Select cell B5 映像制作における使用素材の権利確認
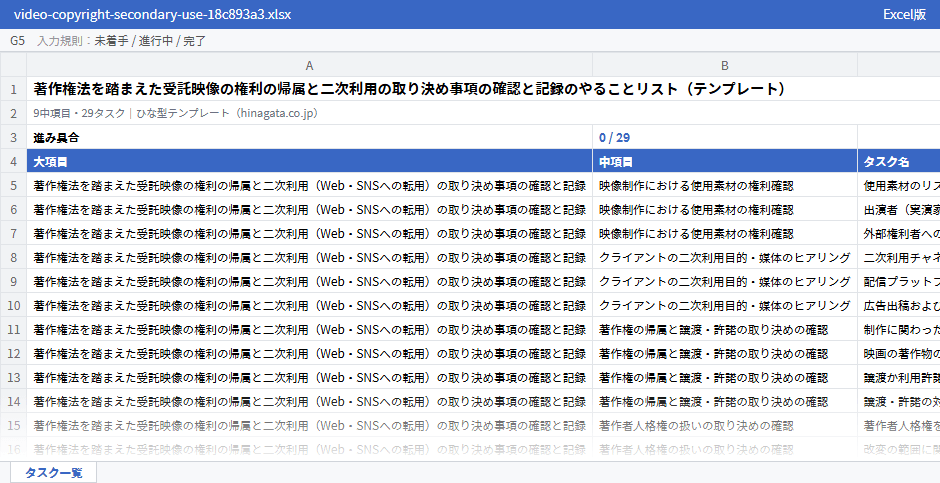940x483 pixels. pos(725,185)
